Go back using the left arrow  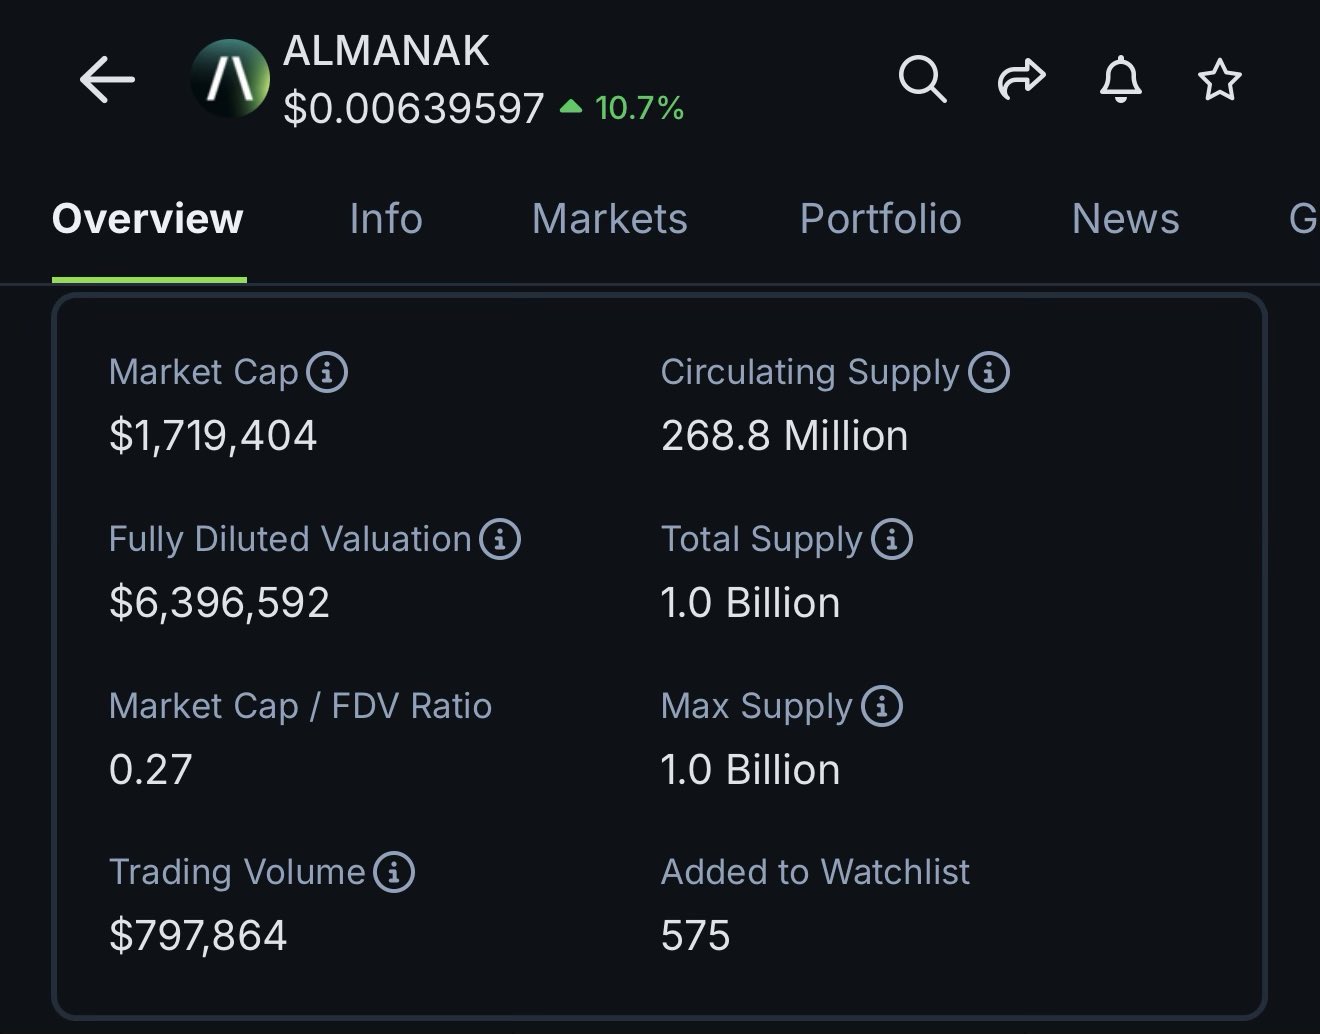[x=107, y=80]
